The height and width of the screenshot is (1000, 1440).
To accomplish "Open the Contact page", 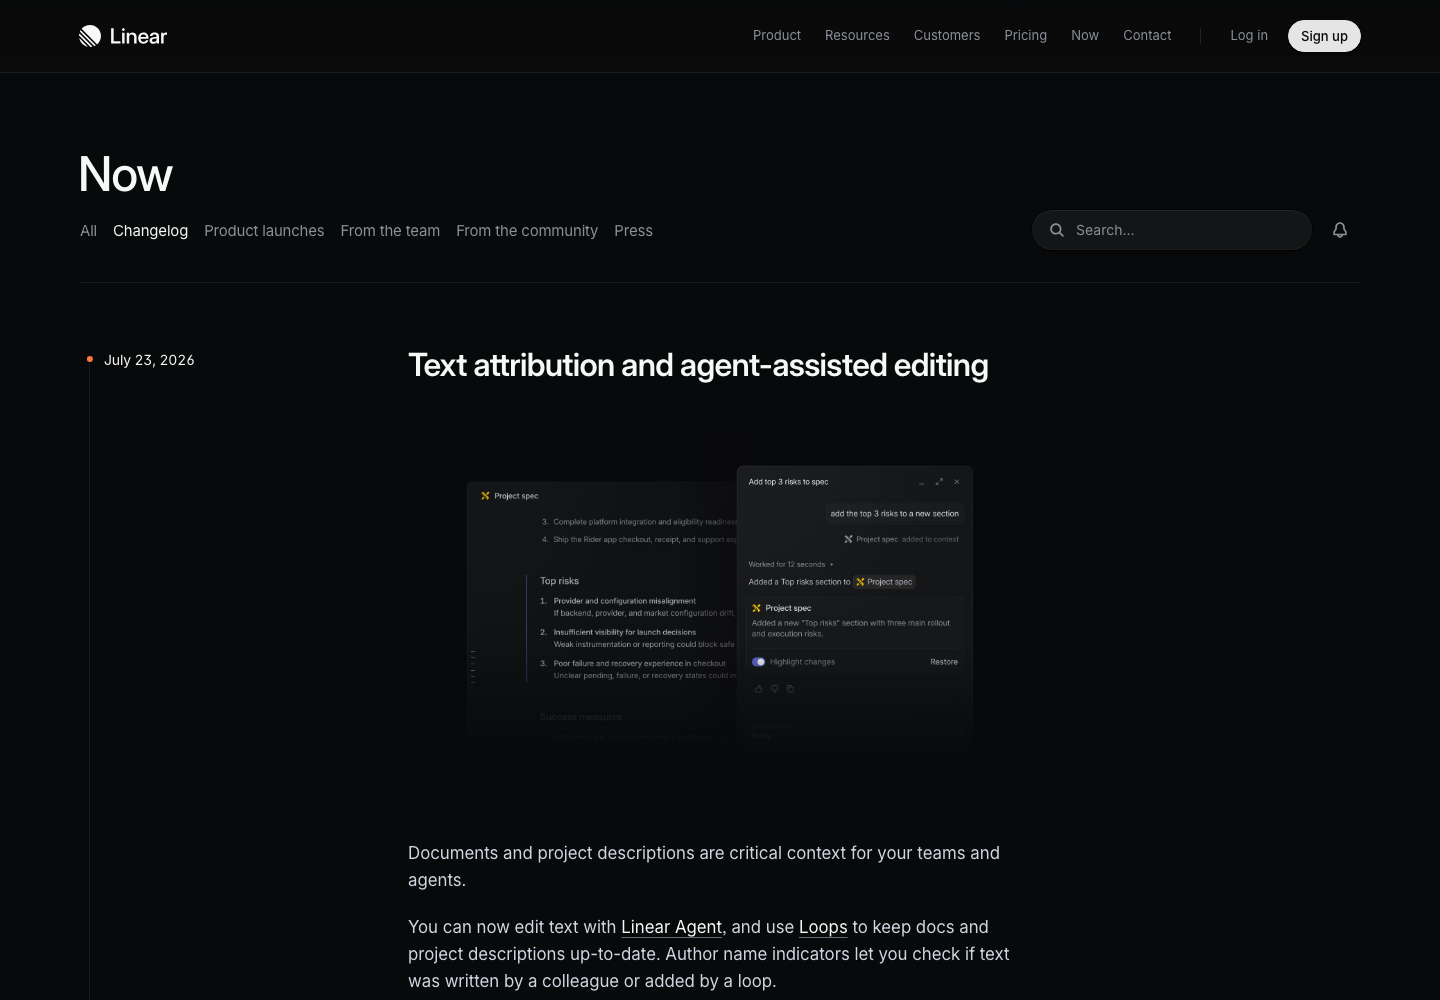I will tap(1147, 35).
